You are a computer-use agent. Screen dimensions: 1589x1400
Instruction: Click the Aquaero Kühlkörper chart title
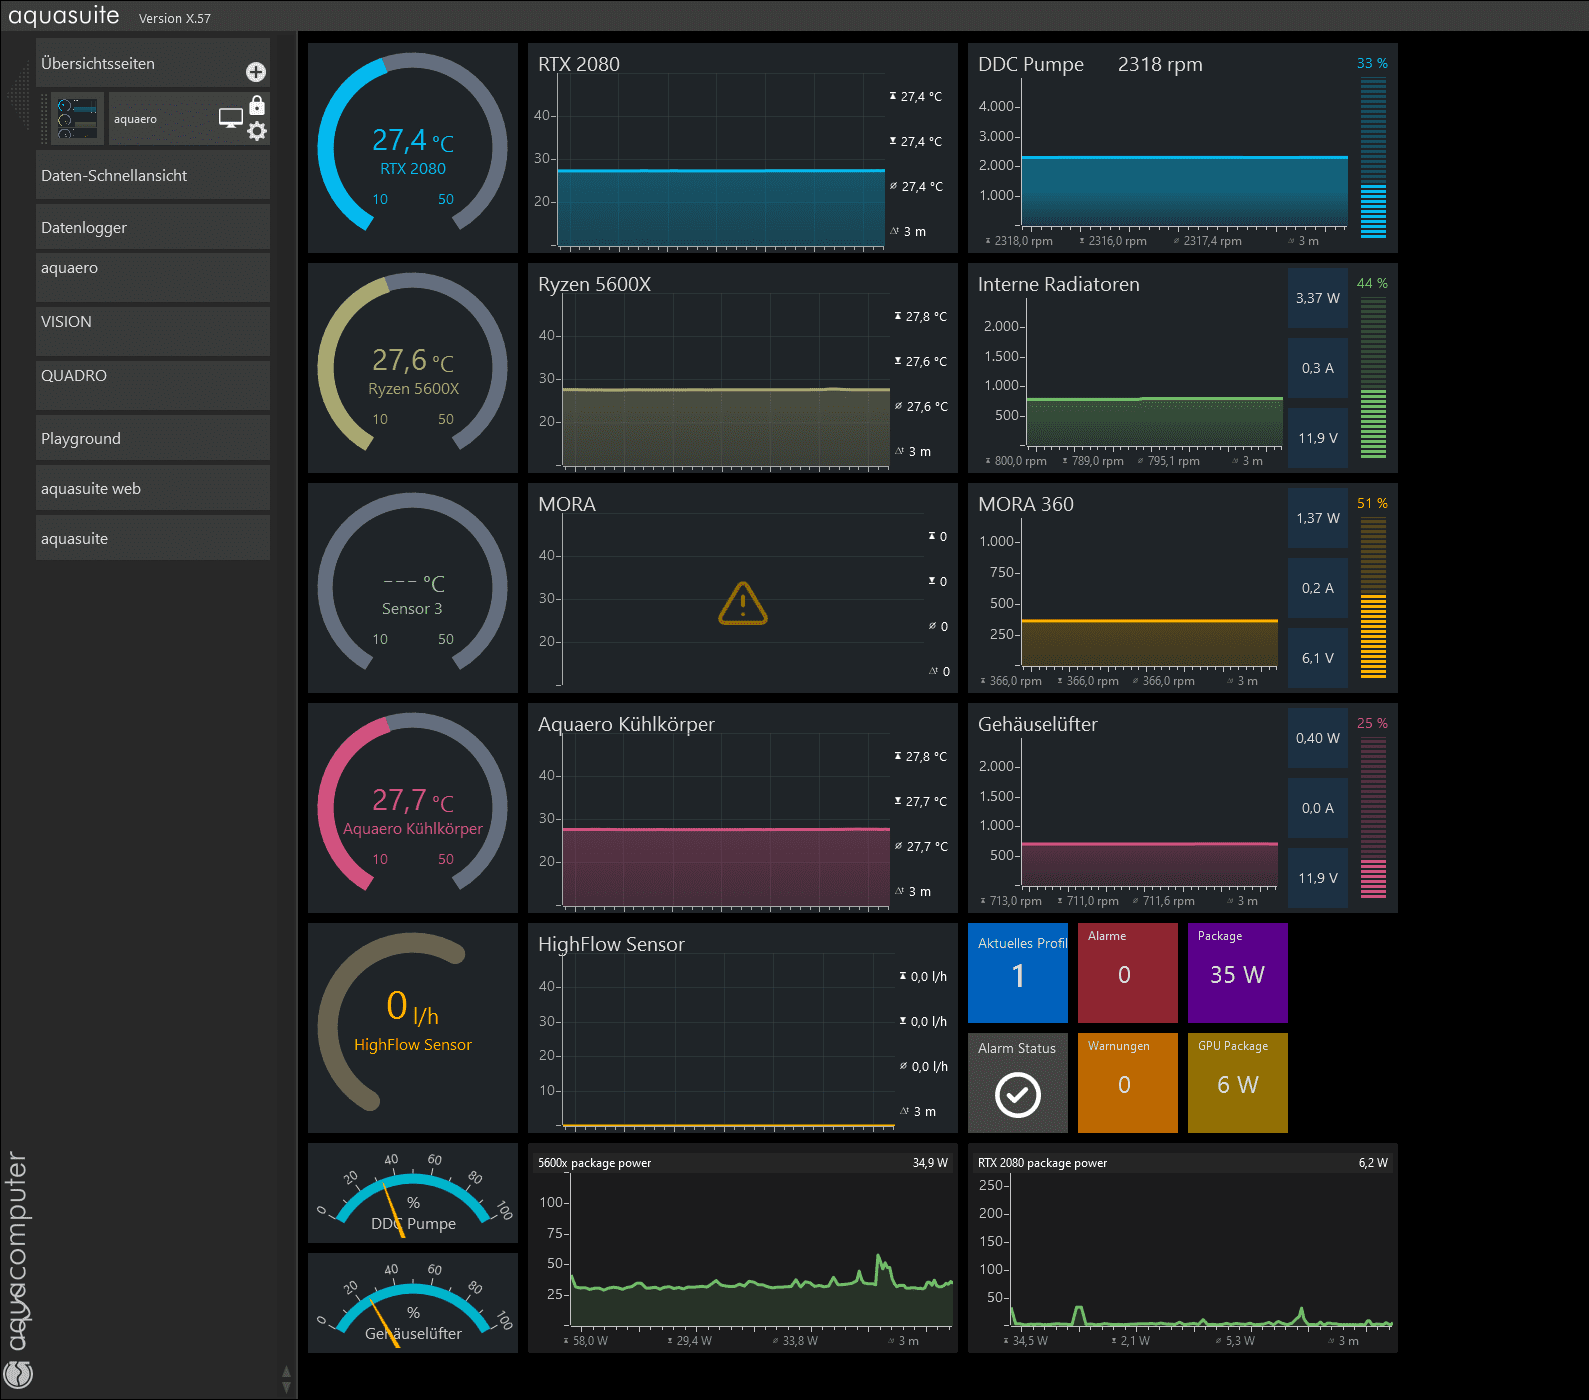tap(626, 724)
